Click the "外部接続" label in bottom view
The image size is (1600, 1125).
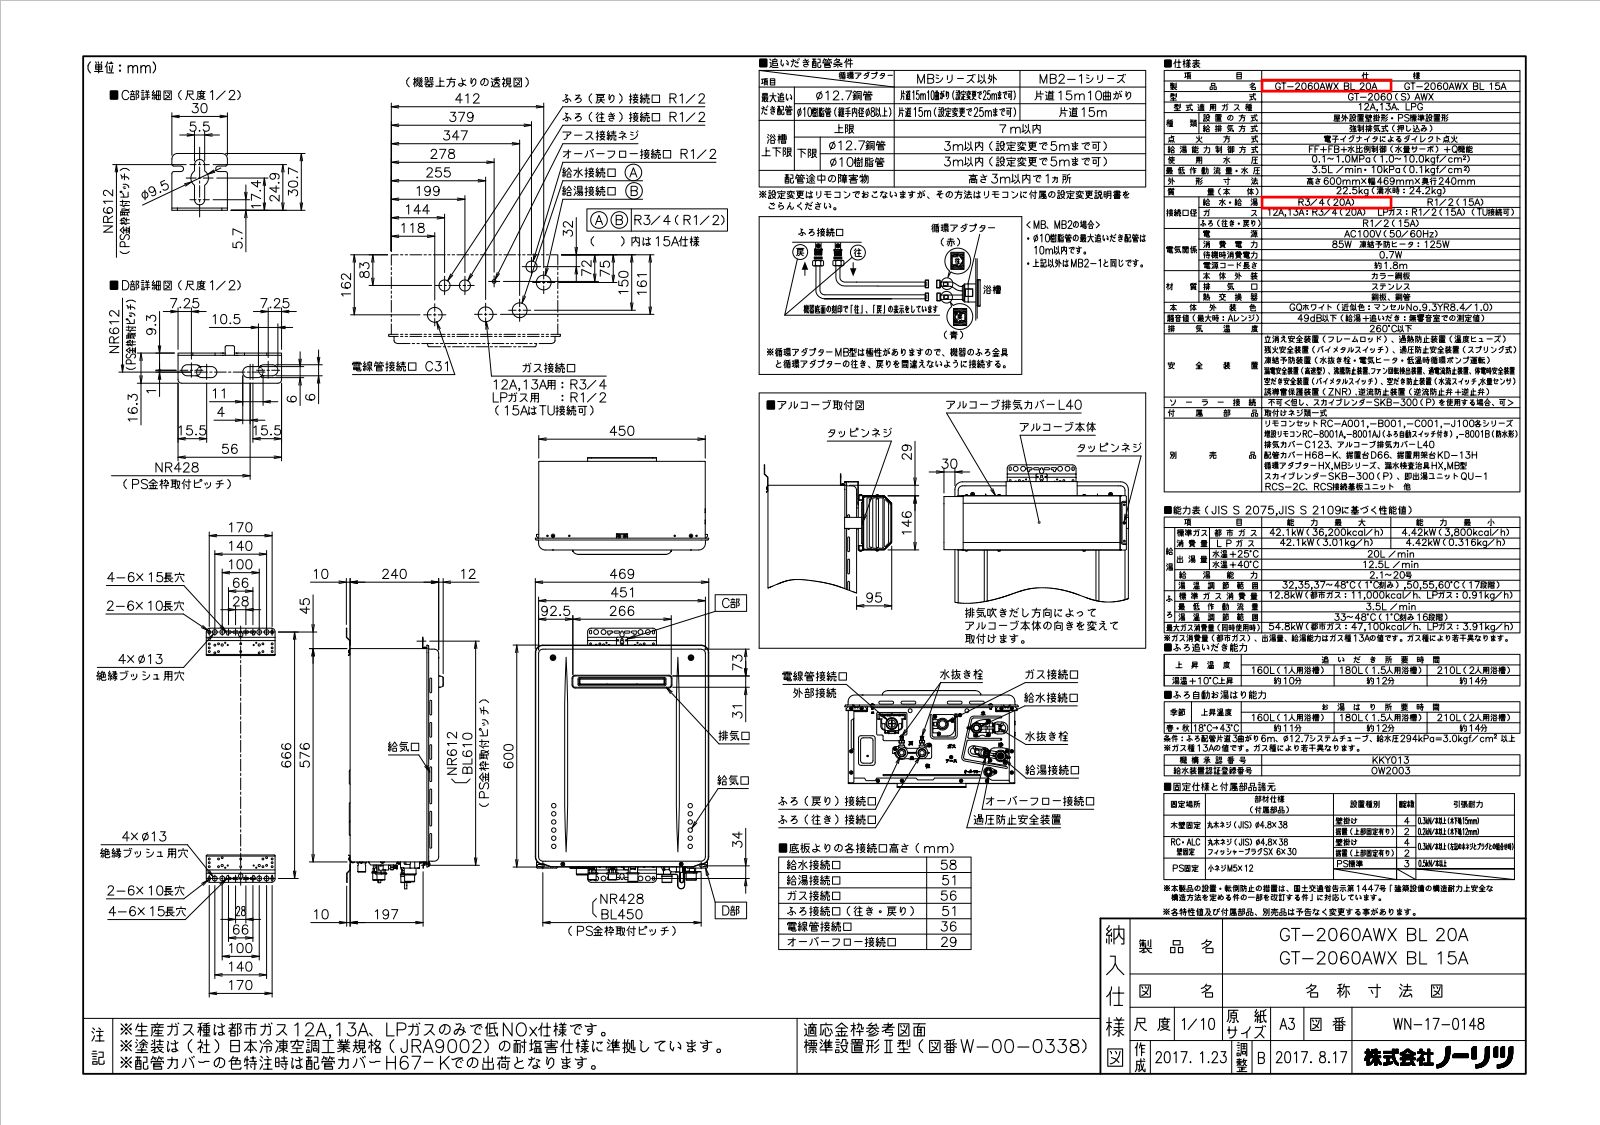[x=813, y=694]
